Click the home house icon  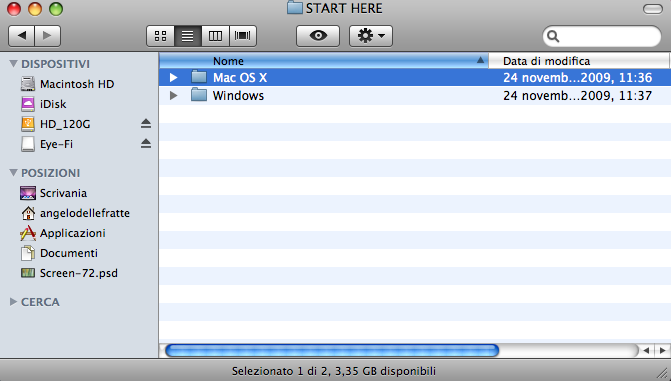[x=28, y=213]
